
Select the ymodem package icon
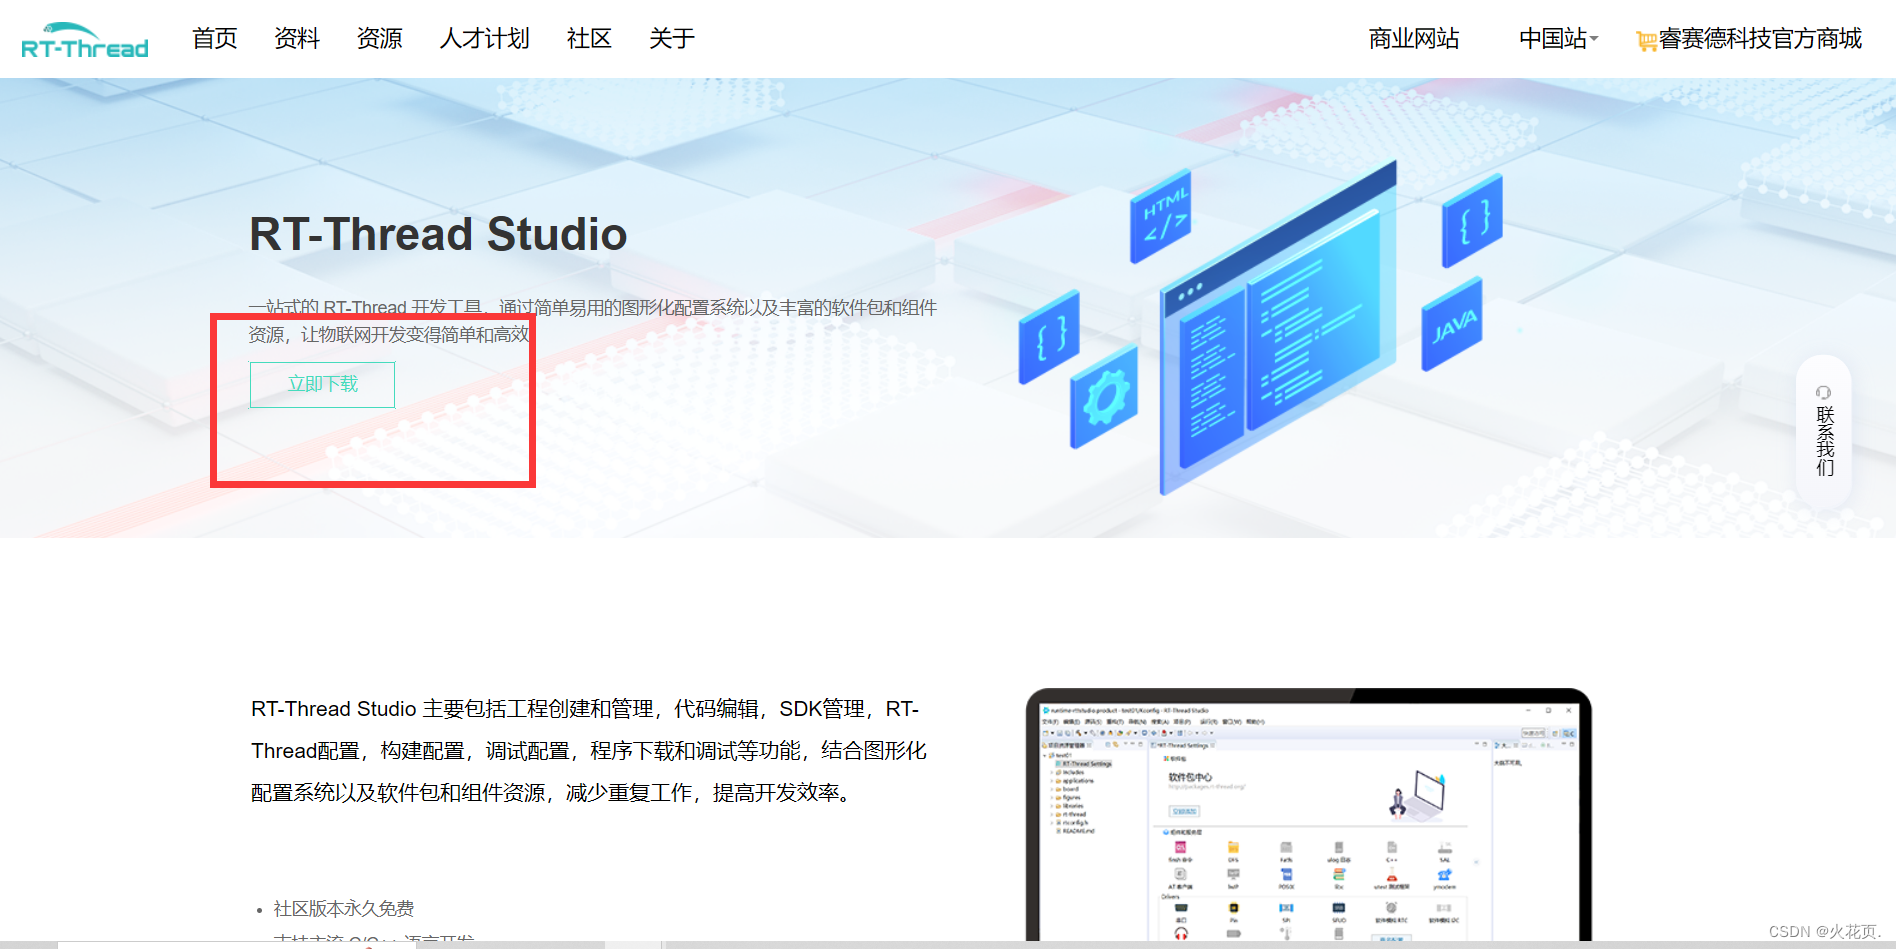[1444, 874]
